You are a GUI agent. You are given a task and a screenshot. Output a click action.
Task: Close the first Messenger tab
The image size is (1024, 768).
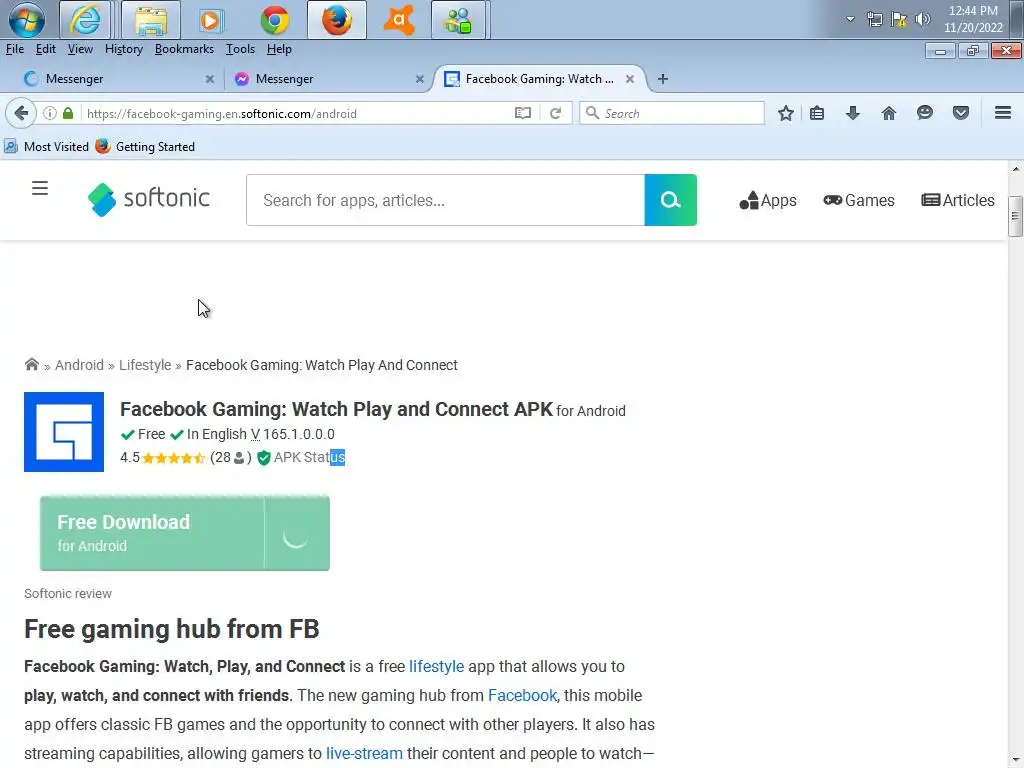click(x=210, y=79)
